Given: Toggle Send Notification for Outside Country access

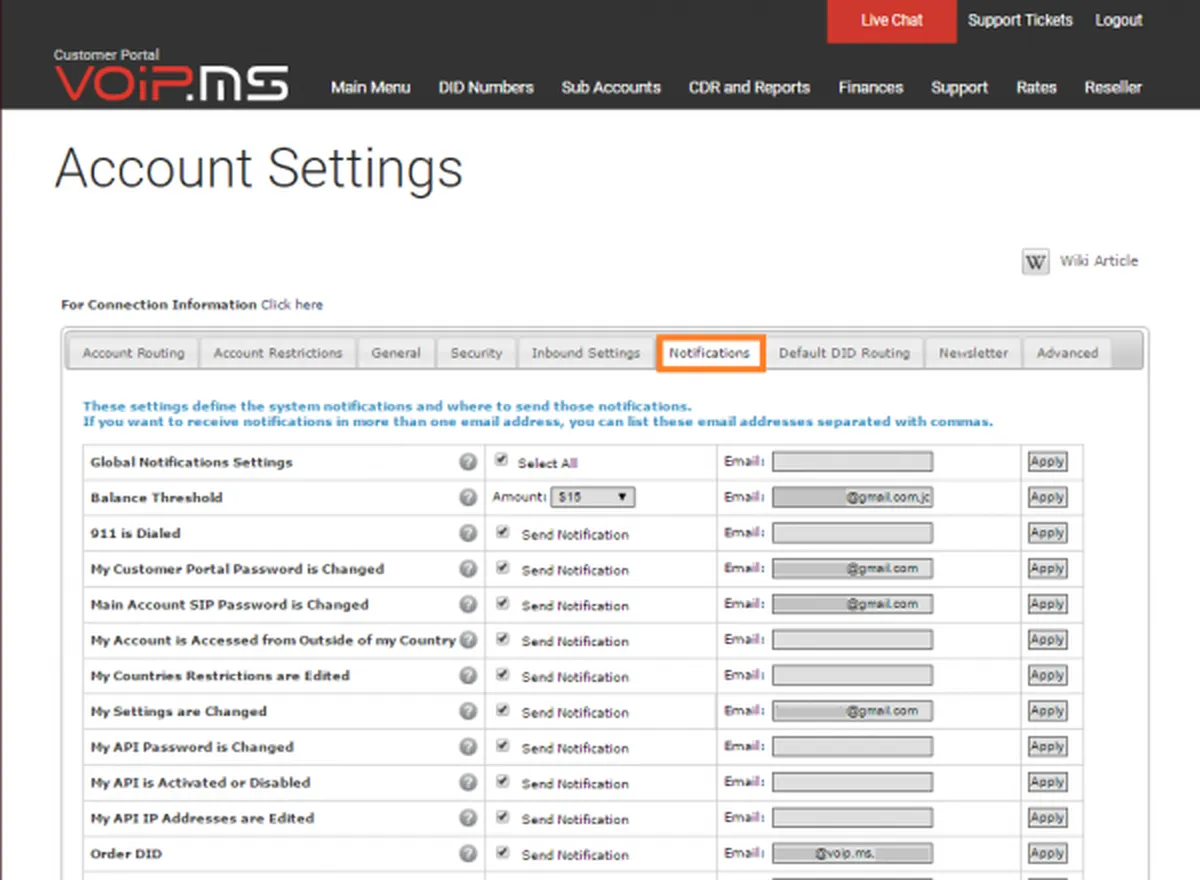Looking at the screenshot, I should click(502, 639).
